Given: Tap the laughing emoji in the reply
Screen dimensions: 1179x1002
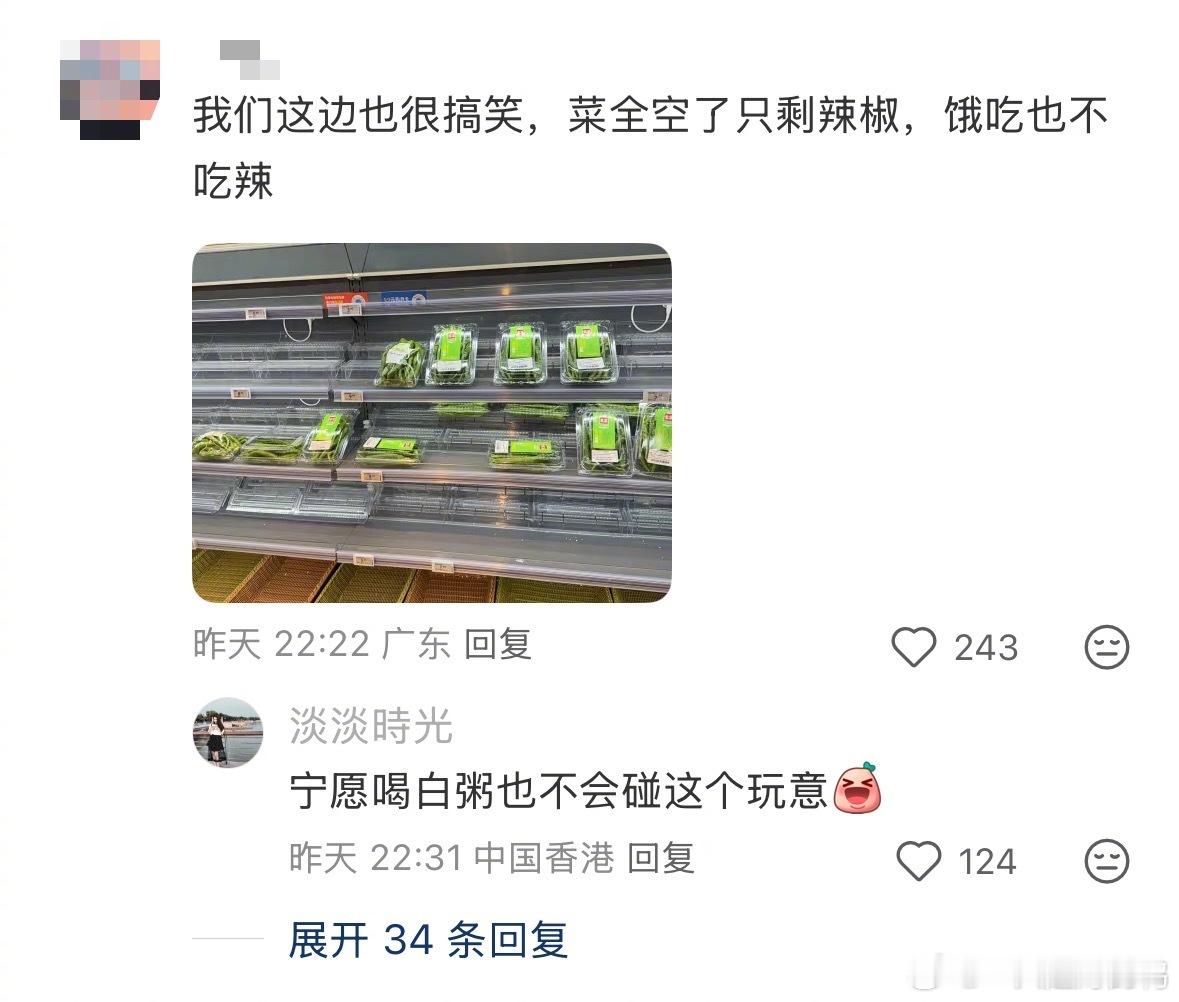Looking at the screenshot, I should click(x=857, y=789).
